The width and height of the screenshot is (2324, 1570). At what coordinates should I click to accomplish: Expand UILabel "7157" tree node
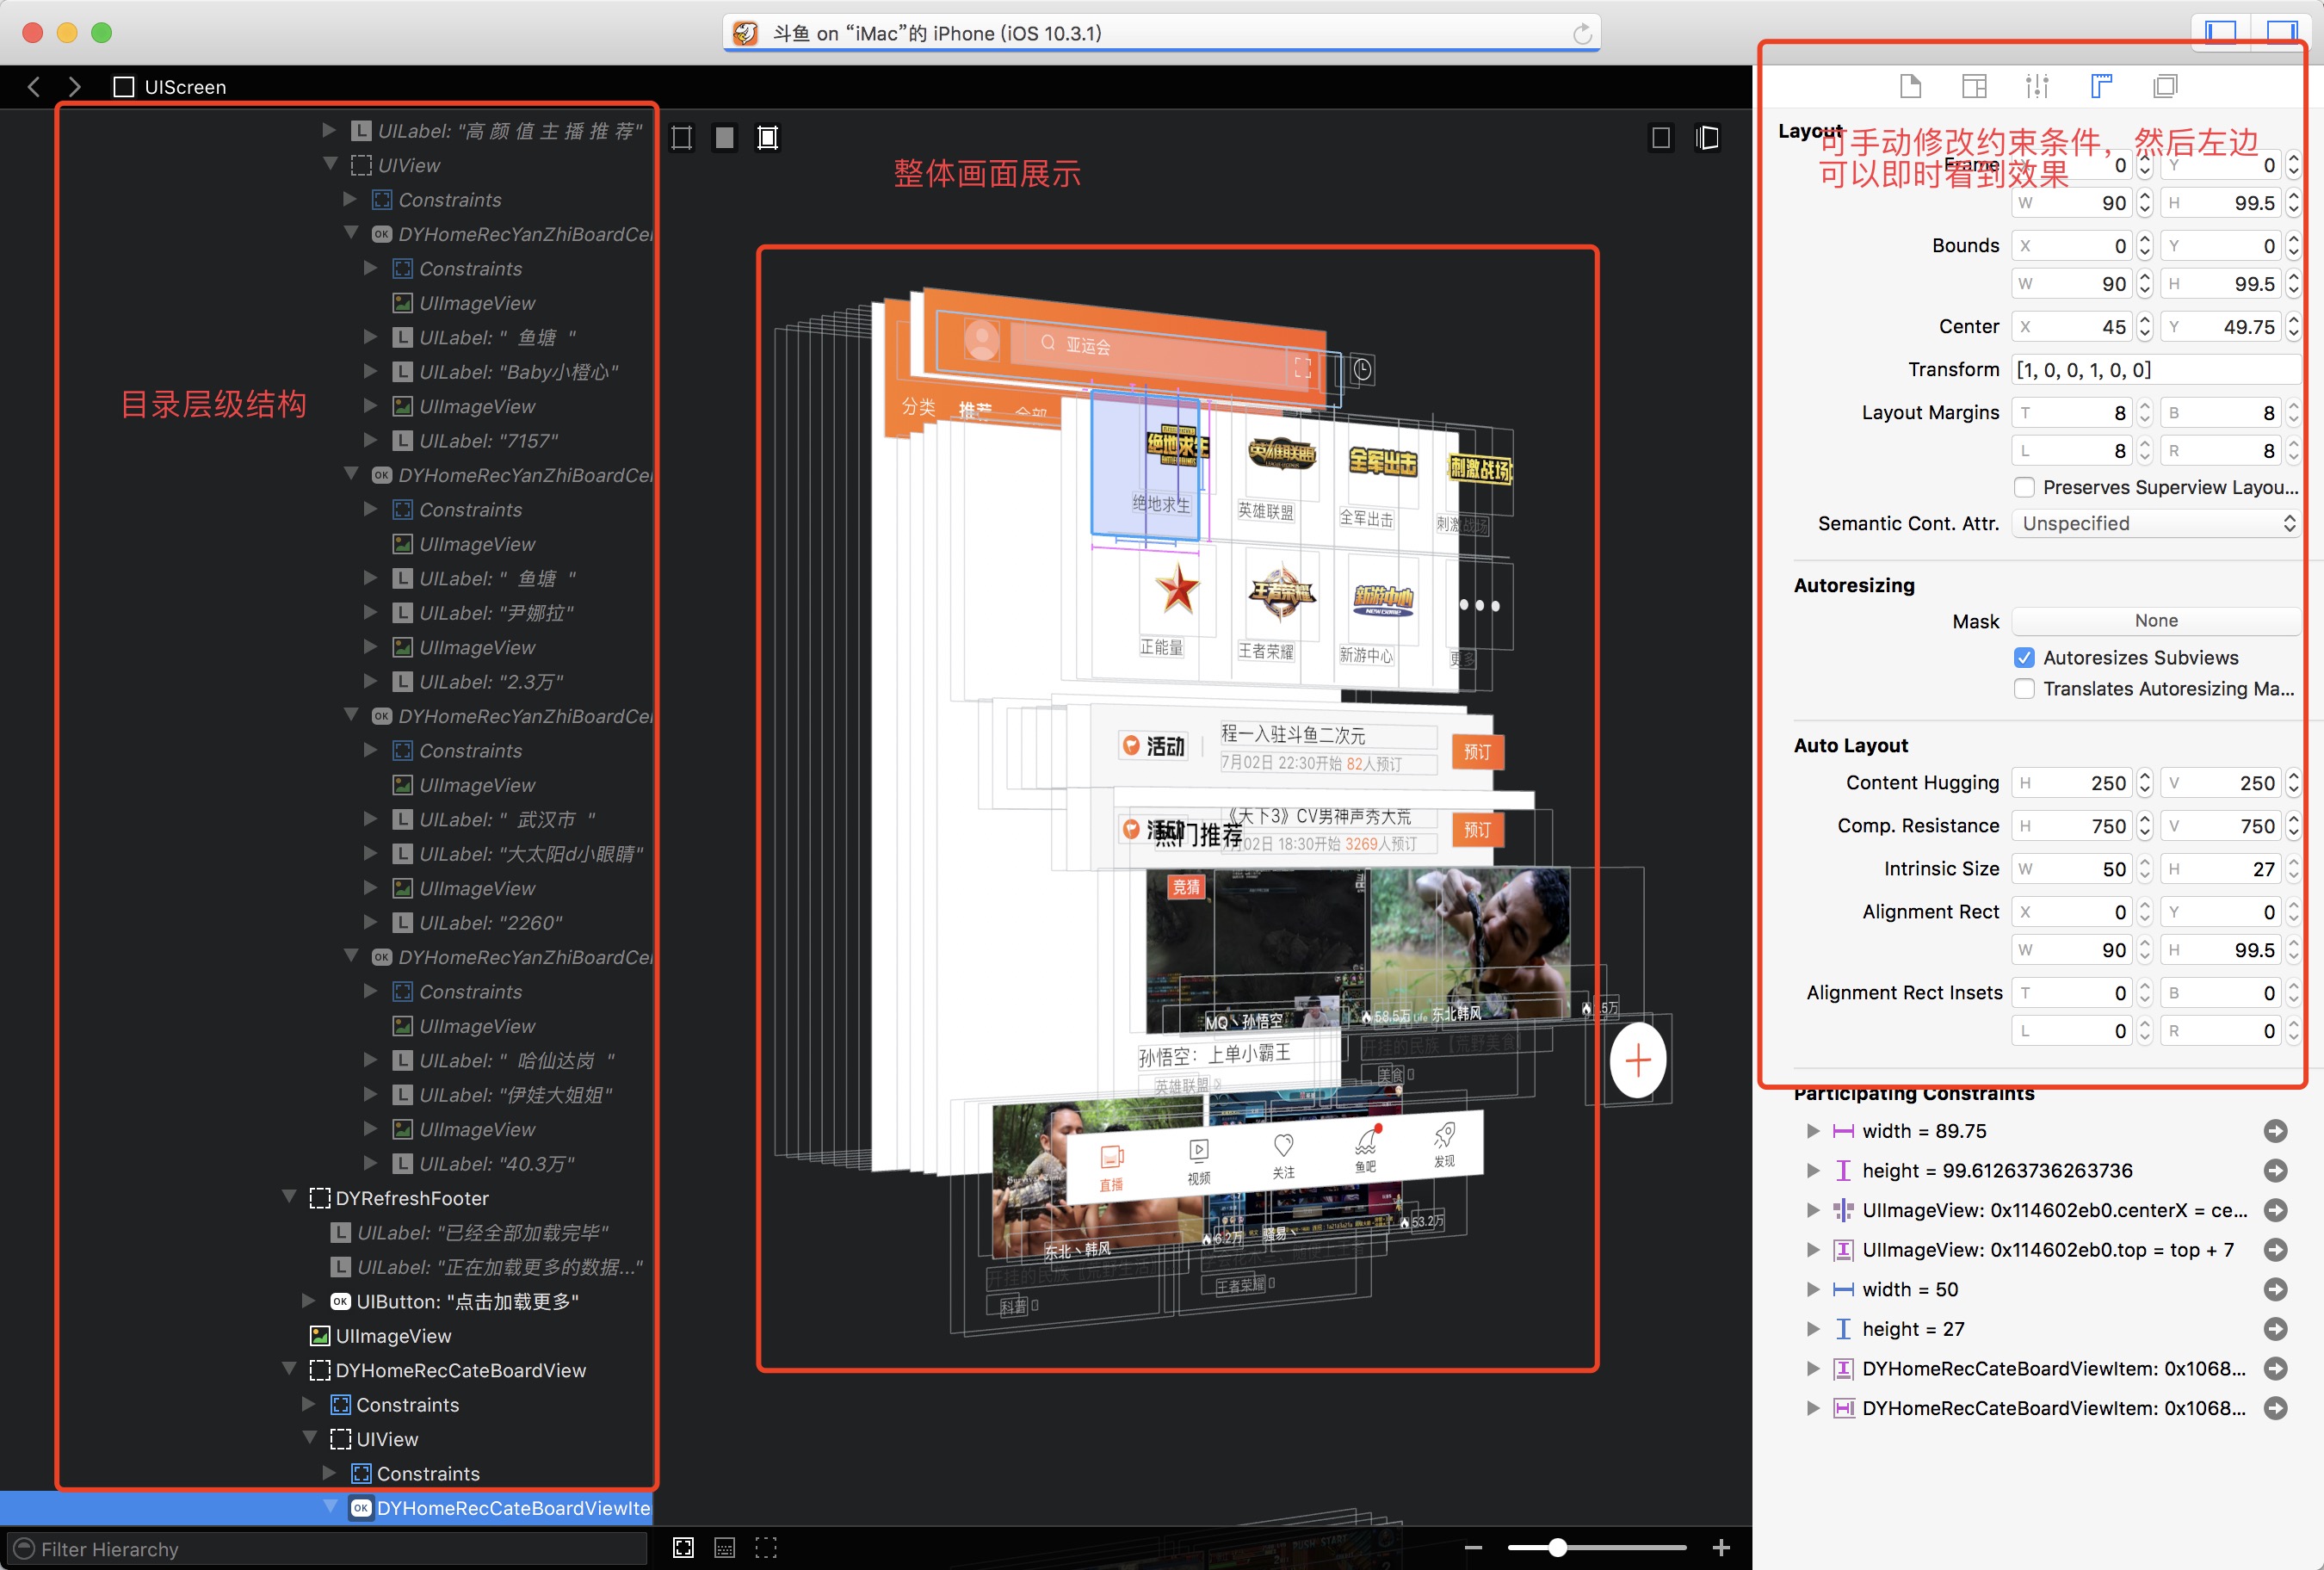pyautogui.click(x=371, y=440)
